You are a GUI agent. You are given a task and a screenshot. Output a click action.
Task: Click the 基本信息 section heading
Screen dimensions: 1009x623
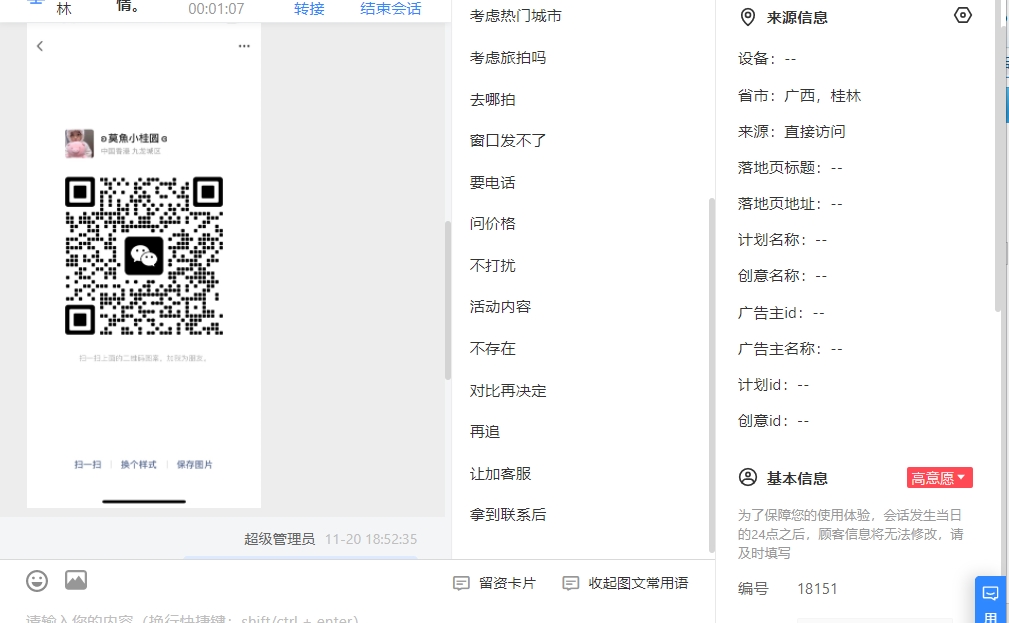[x=797, y=478]
